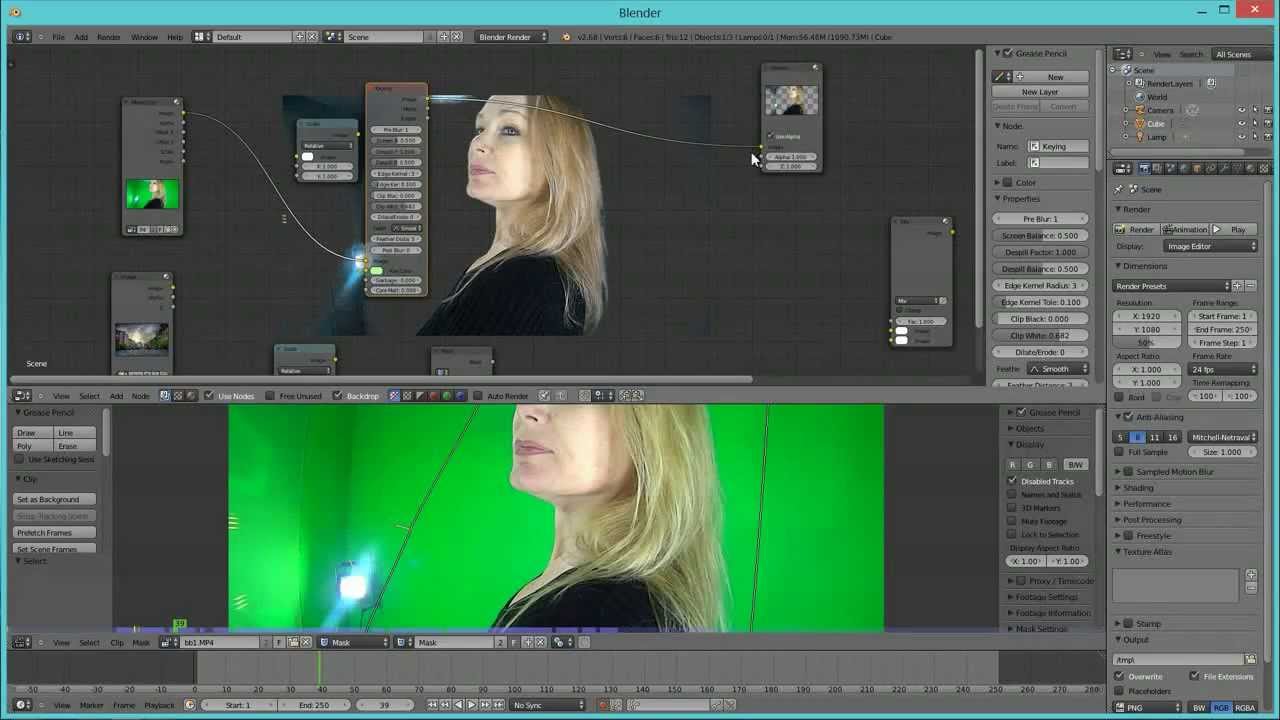1280x720 pixels.
Task: Toggle Camera visibility eye in outliner
Action: click(1242, 110)
